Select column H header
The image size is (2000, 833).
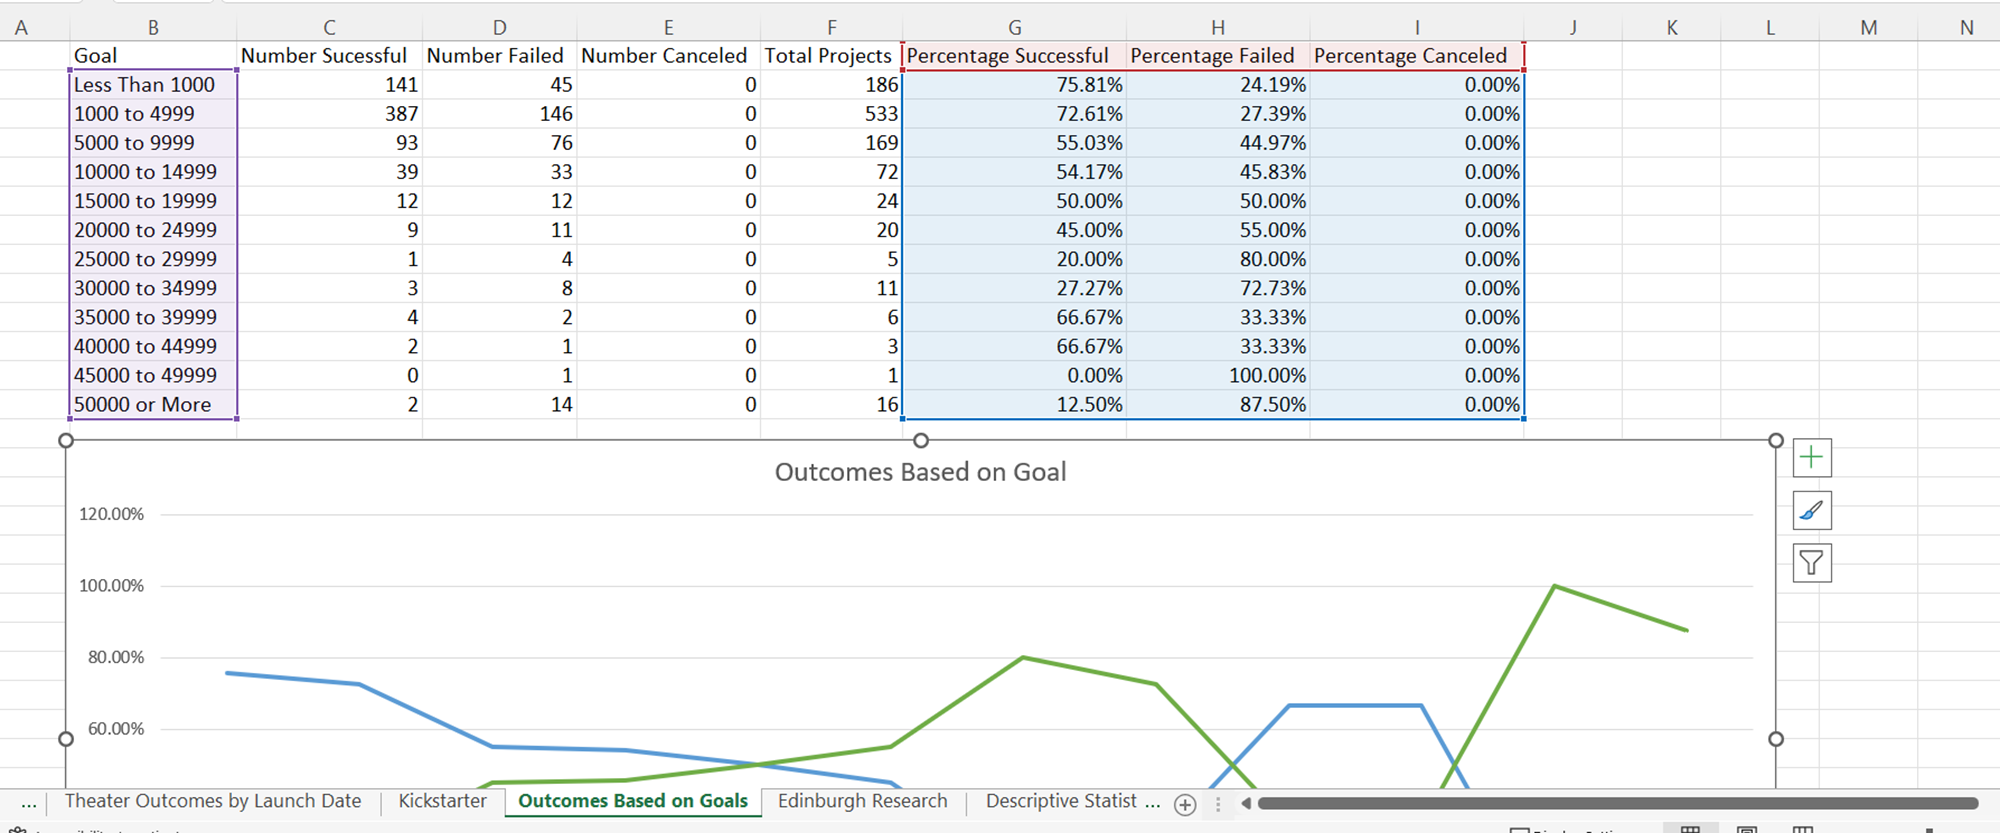click(1218, 28)
